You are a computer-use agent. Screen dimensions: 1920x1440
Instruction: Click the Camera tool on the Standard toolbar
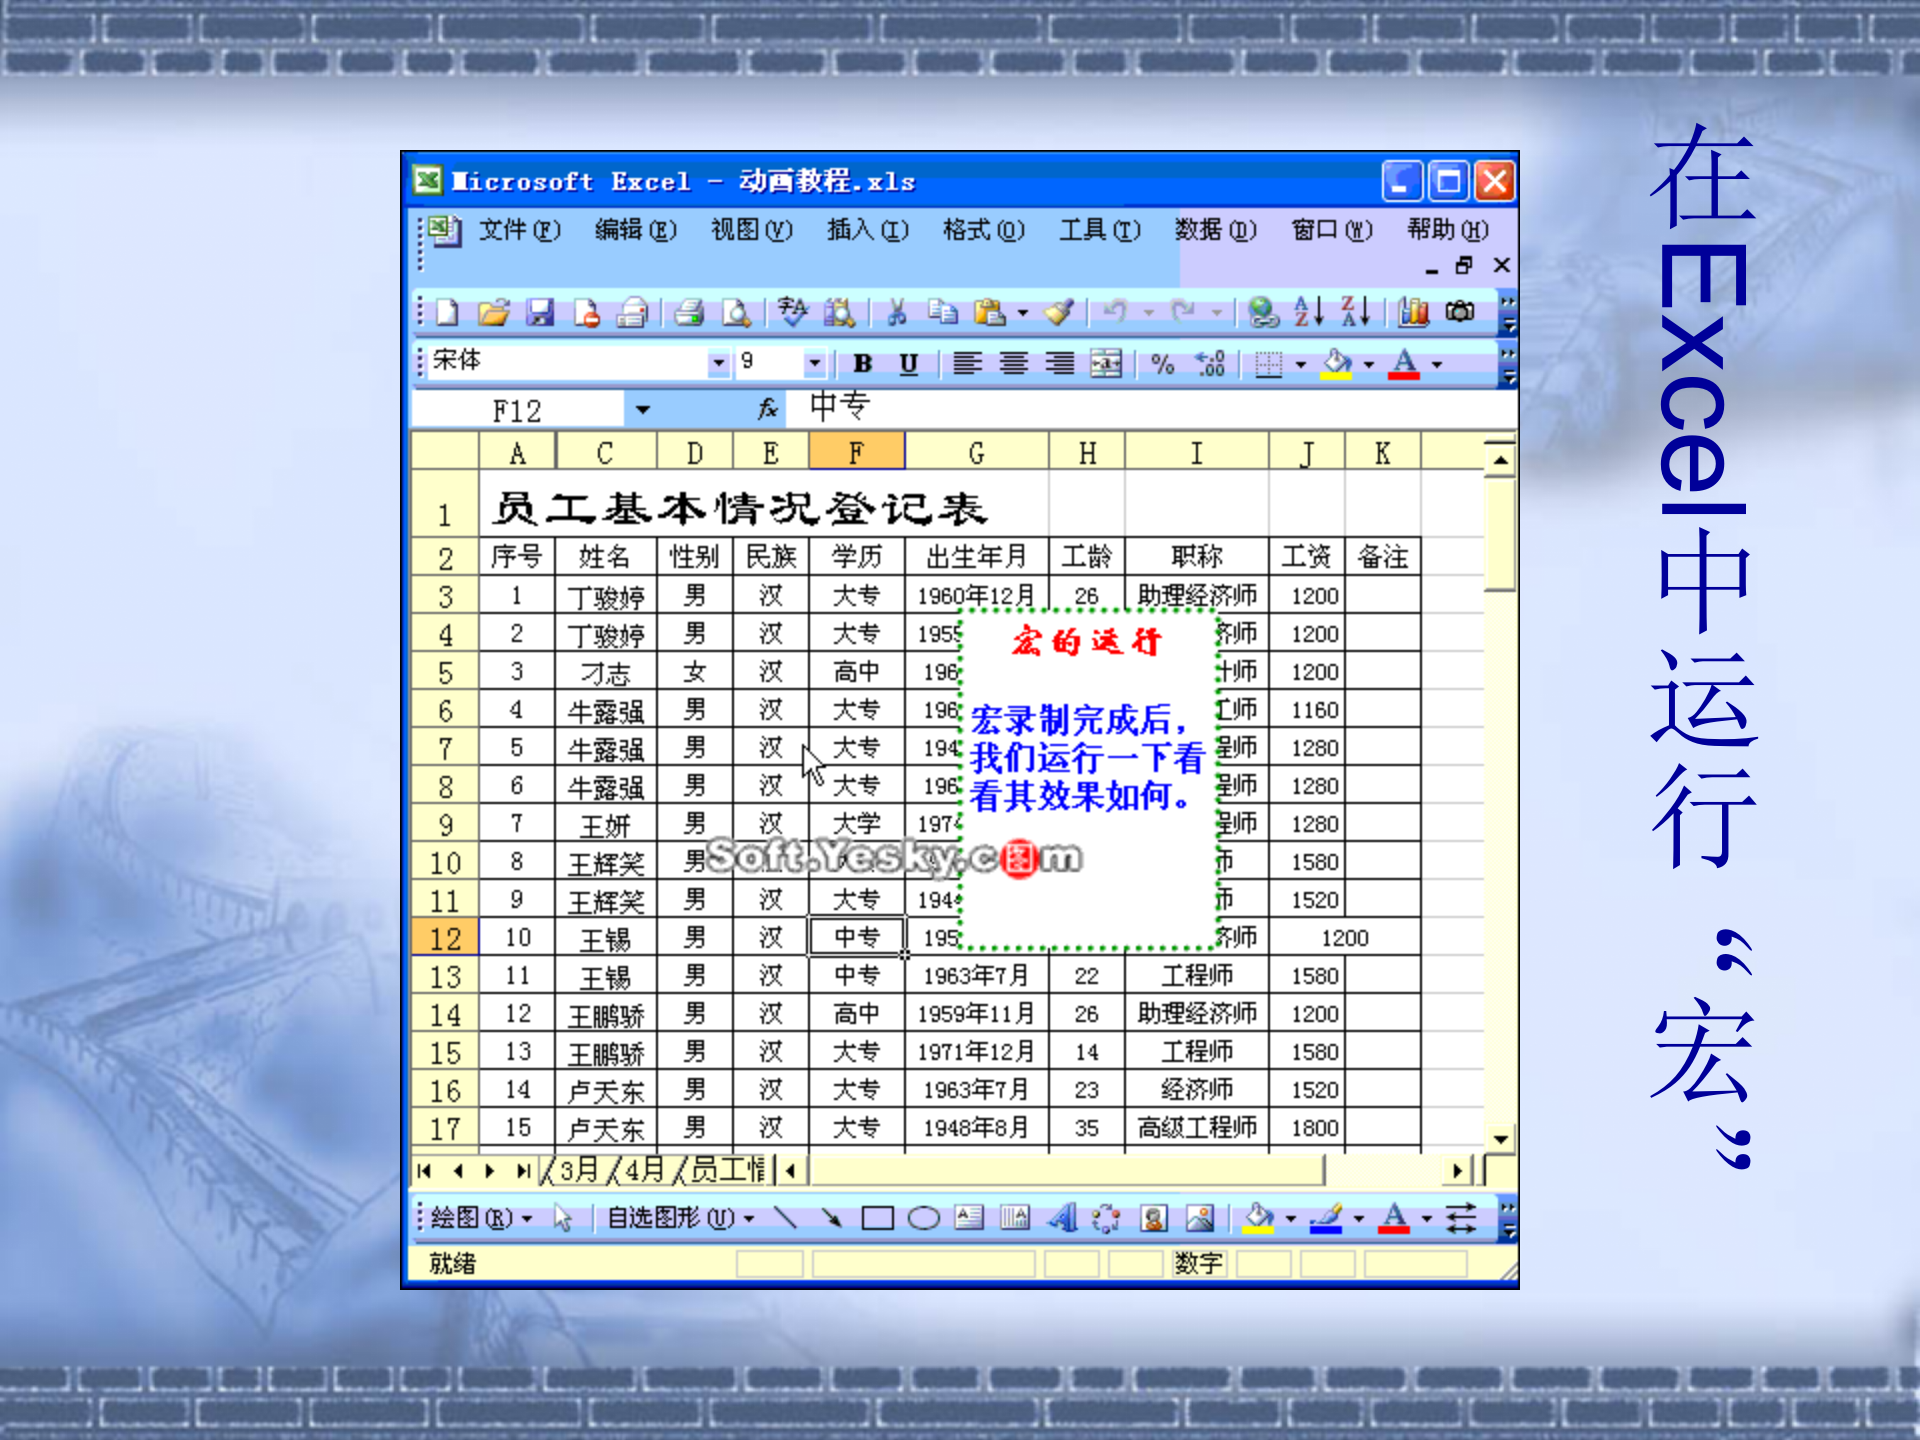[x=1462, y=314]
